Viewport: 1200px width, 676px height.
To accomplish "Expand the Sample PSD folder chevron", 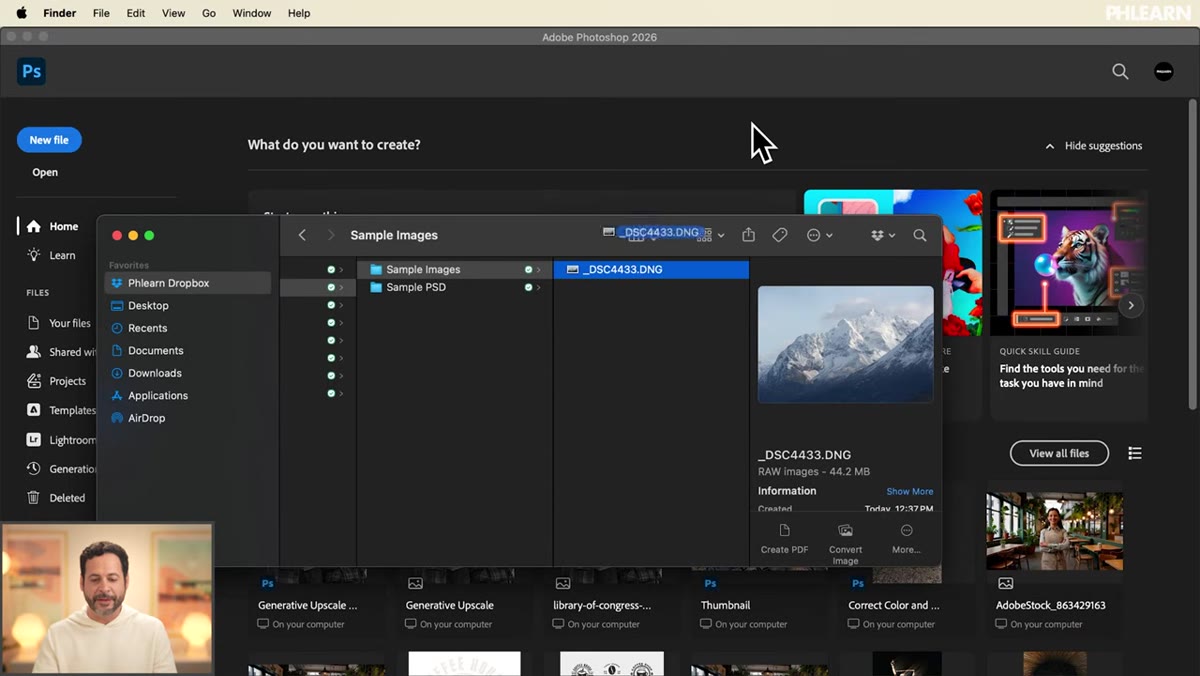I will 539,288.
